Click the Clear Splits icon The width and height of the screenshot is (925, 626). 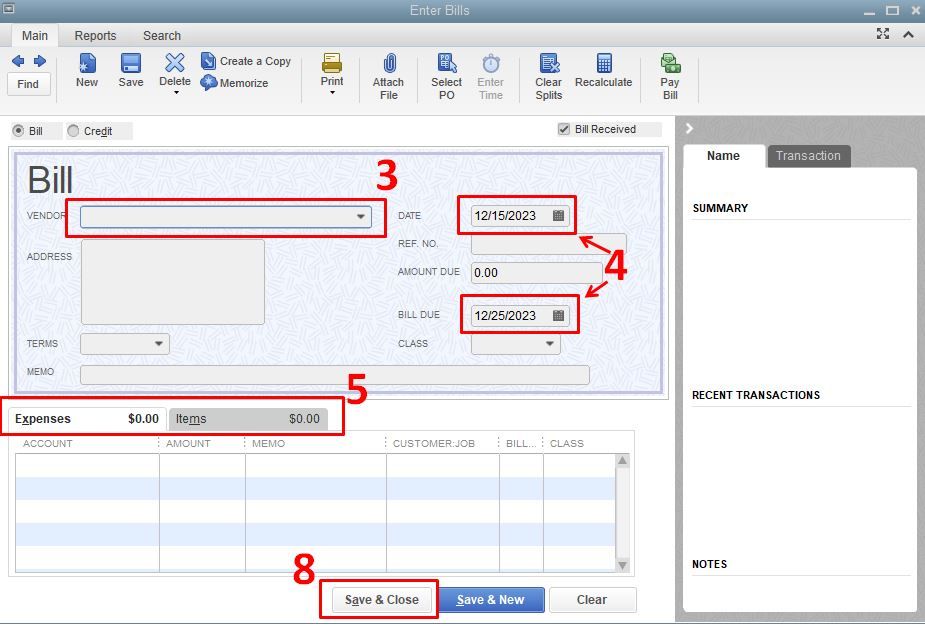[x=549, y=63]
